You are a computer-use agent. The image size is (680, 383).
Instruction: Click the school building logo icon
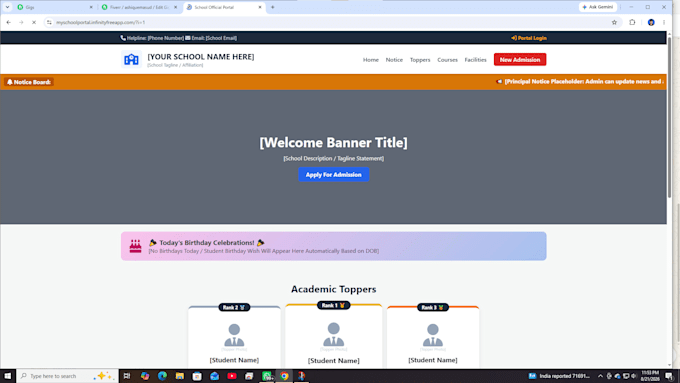(x=131, y=59)
